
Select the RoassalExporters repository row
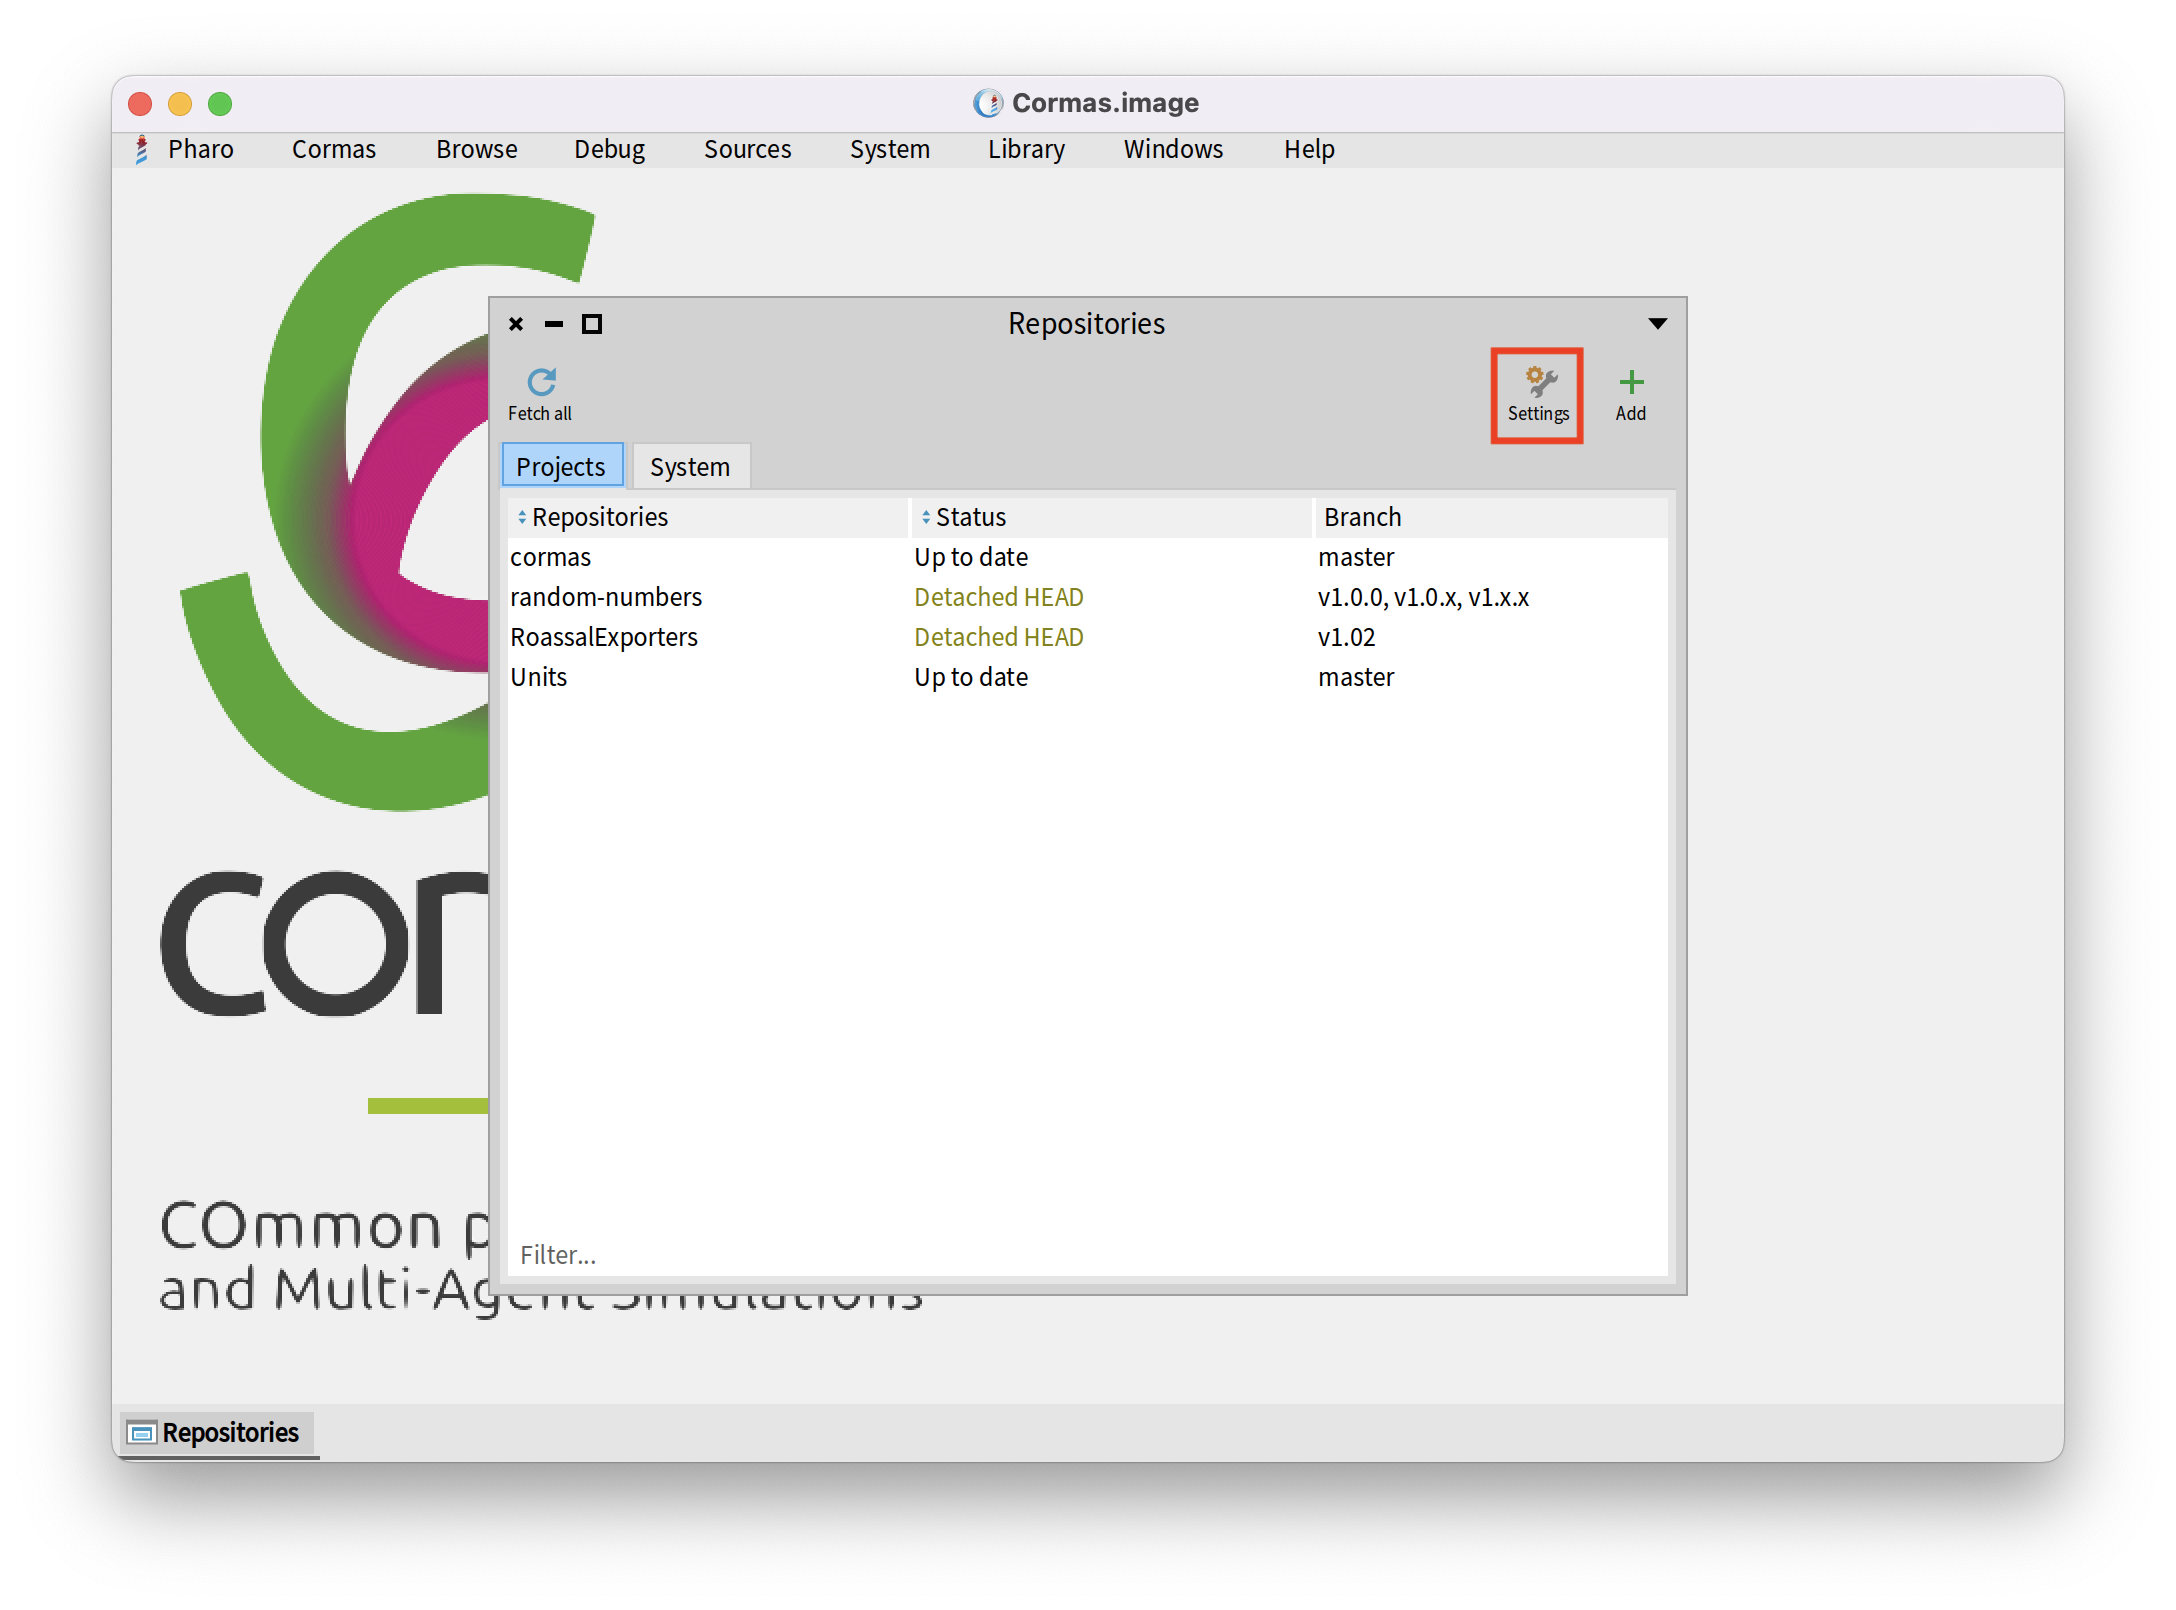coord(604,637)
